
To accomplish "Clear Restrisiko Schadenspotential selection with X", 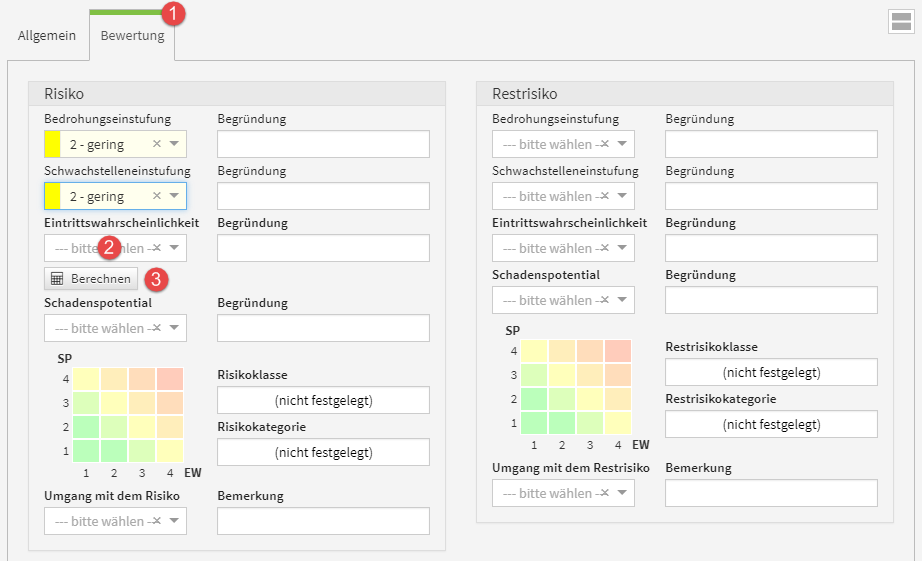I will 604,299.
